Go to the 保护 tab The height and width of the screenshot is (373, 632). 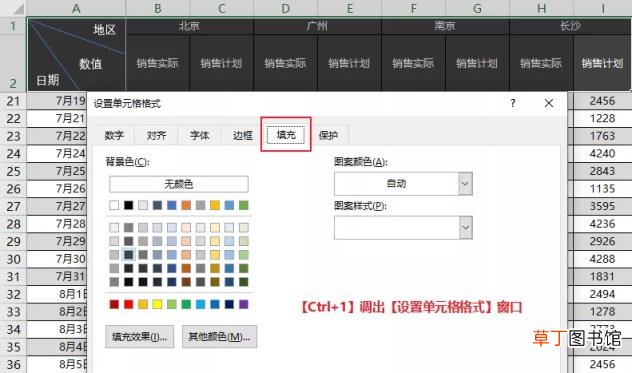[x=328, y=135]
